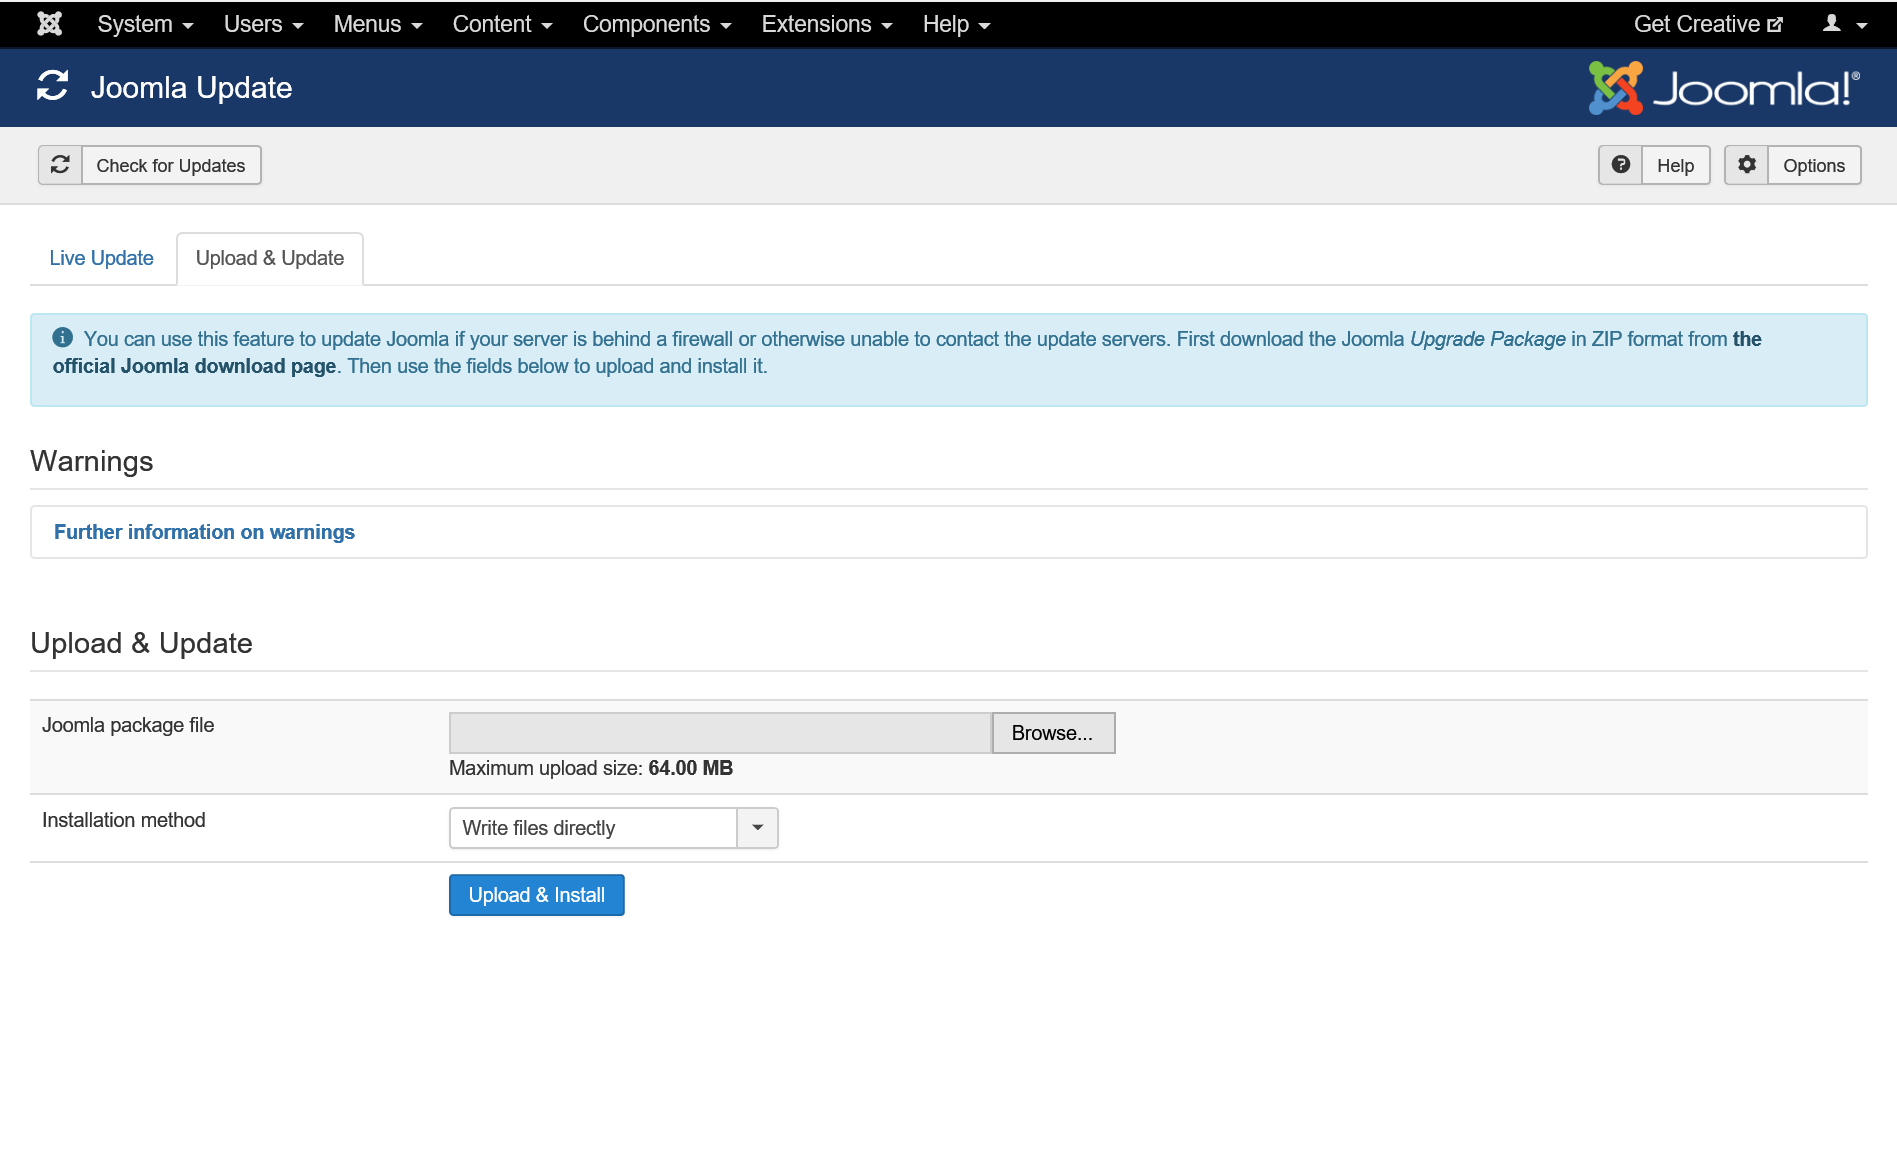Click the Browse... button
This screenshot has height=1163, width=1897.
[x=1053, y=733]
